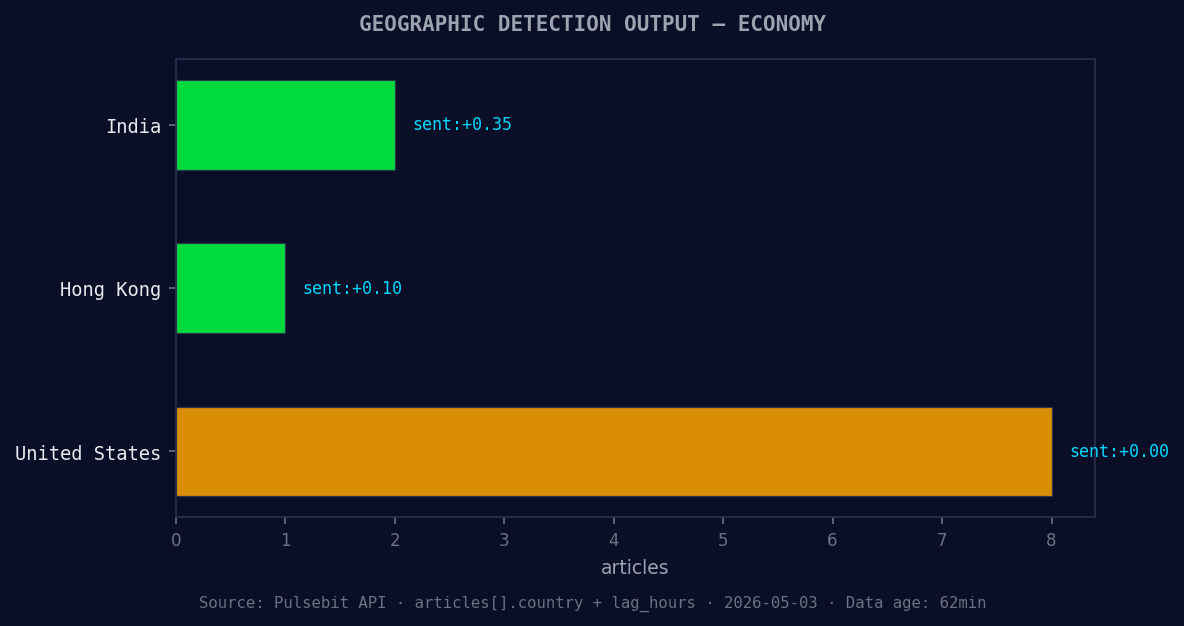This screenshot has height=626, width=1184.
Task: Click the 'sent:+0.00' annotation
Action: click(x=1119, y=452)
